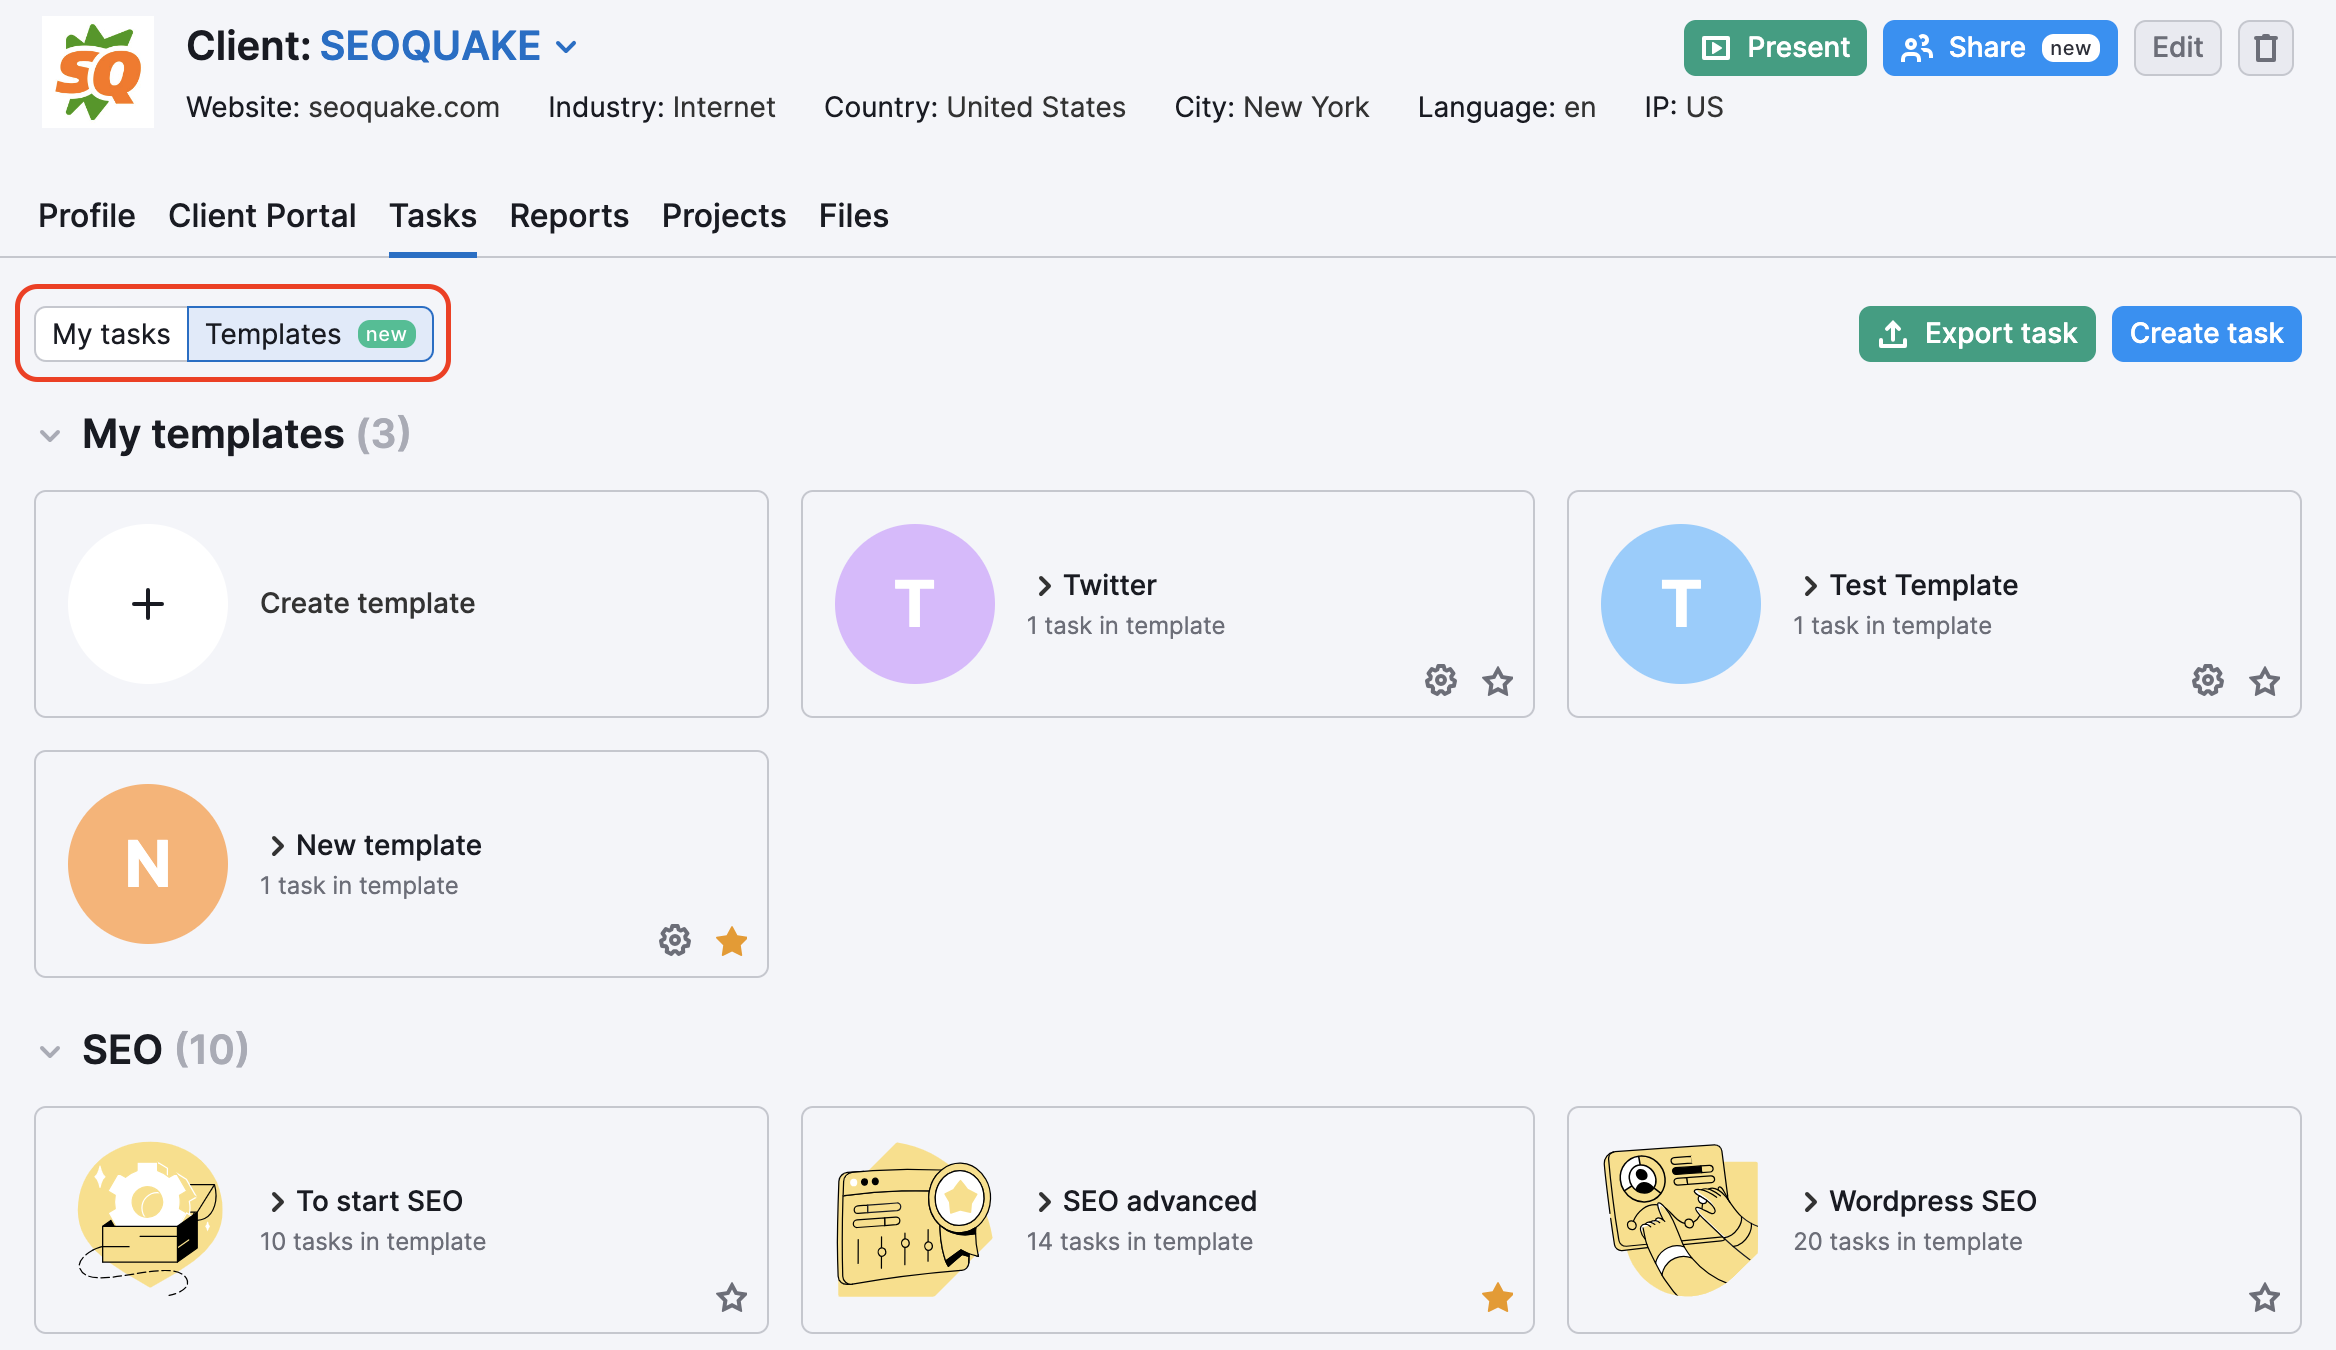Open the Reports tab
2336x1350 pixels.
(569, 216)
